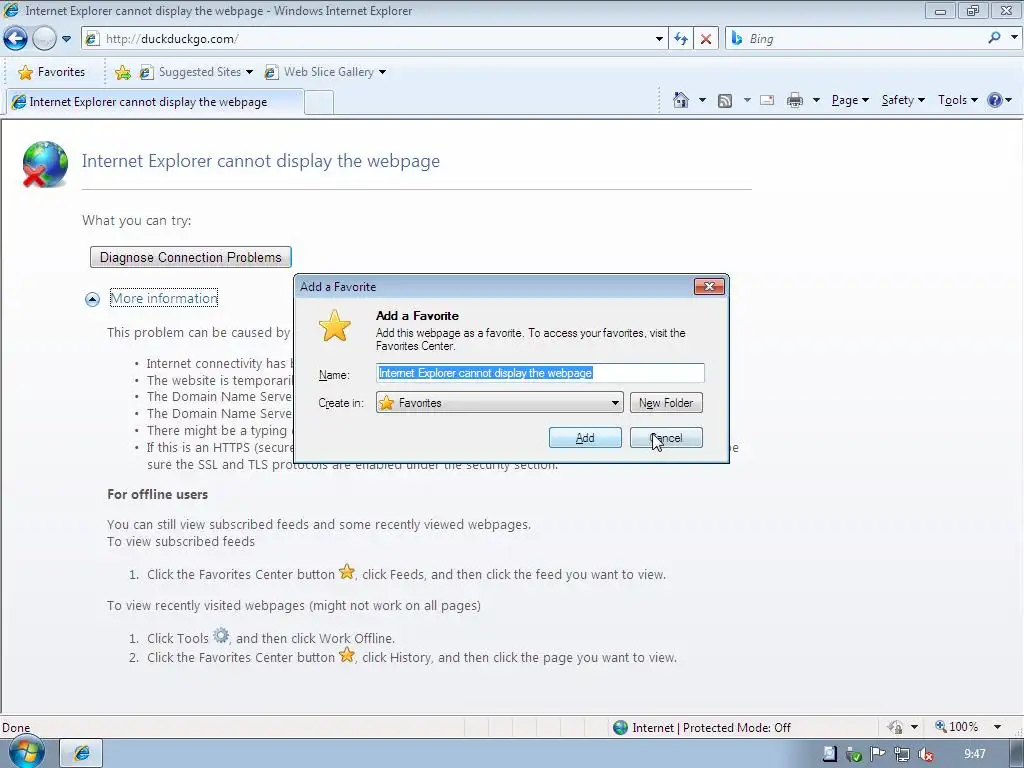Viewport: 1024px width, 768px height.
Task: Click Diagnose Connection Problems button
Action: [191, 257]
